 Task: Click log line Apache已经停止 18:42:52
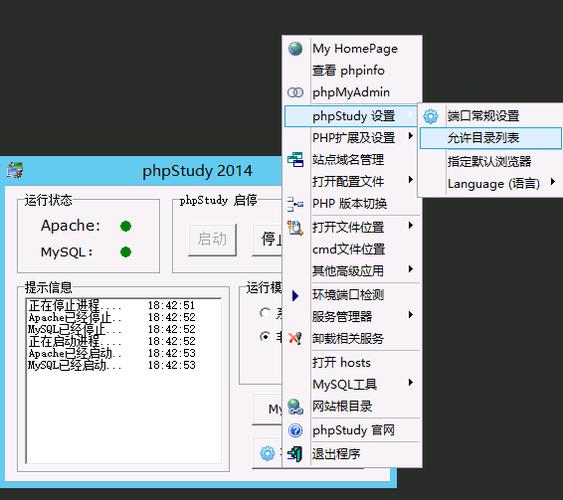tap(112, 317)
